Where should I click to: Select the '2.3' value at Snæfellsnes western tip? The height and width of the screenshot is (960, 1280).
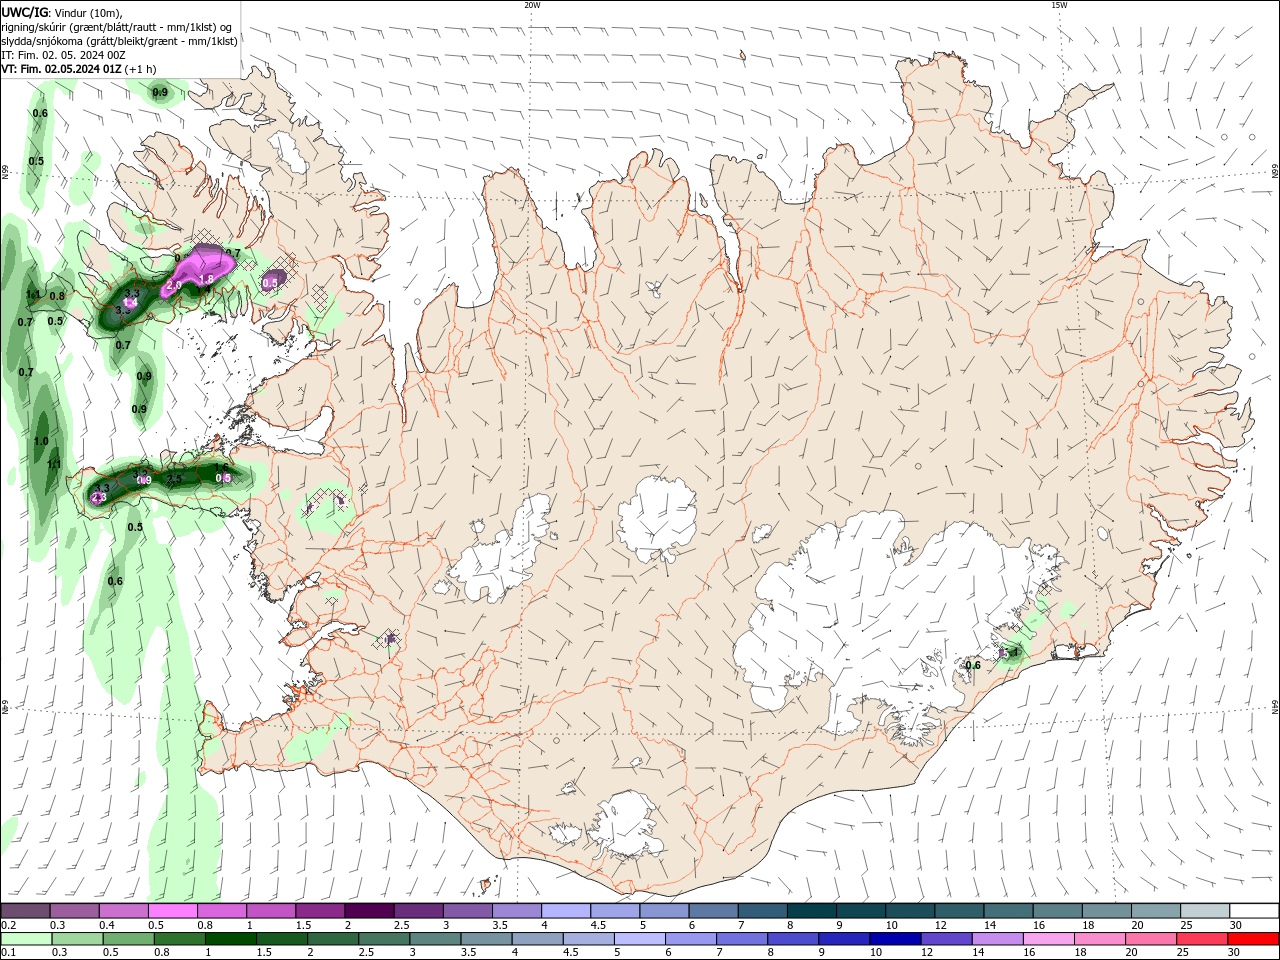(x=98, y=497)
